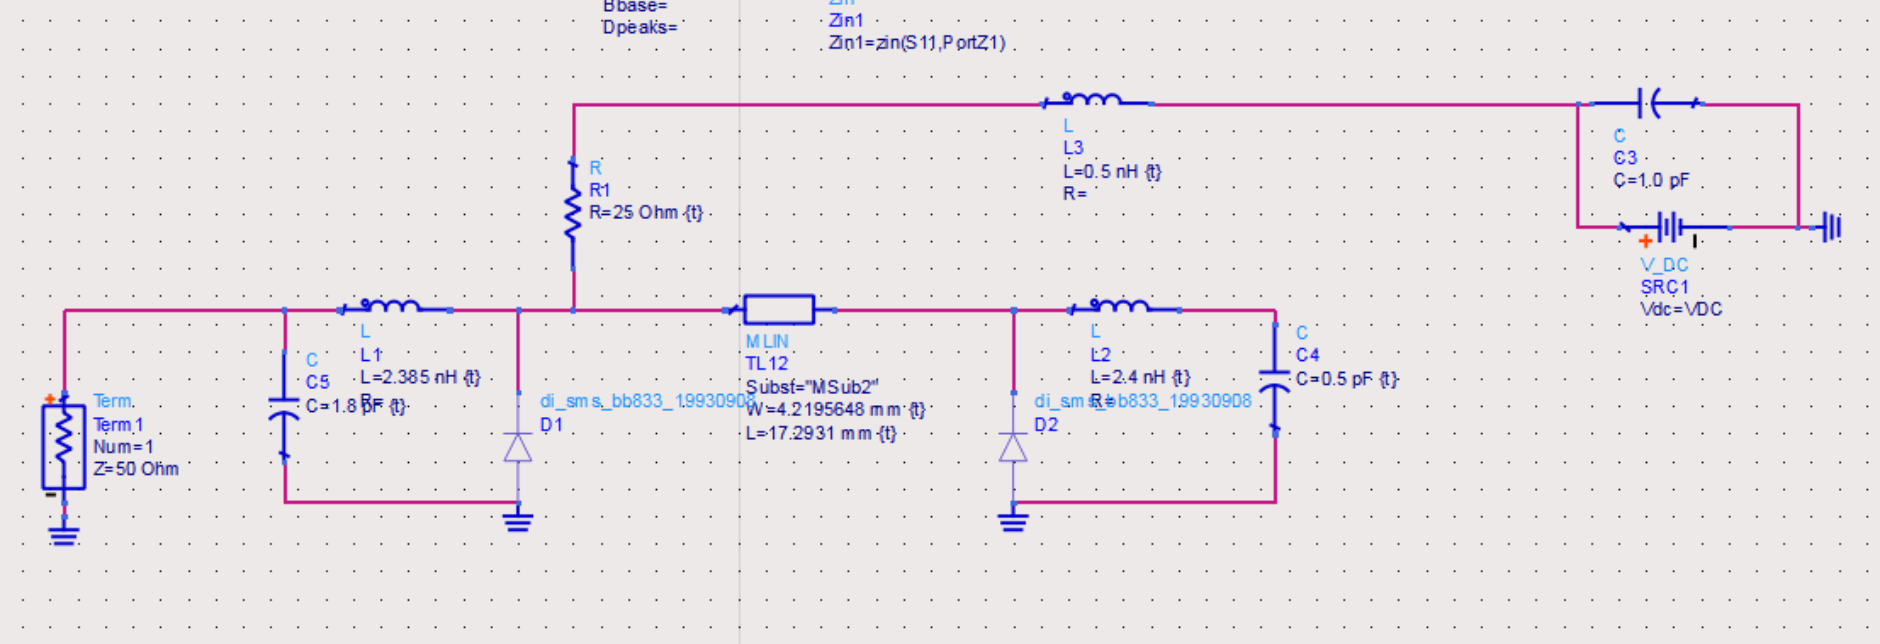Click the Z=50 Ohm parameter of Term1
This screenshot has height=644, width=1880.
click(136, 469)
